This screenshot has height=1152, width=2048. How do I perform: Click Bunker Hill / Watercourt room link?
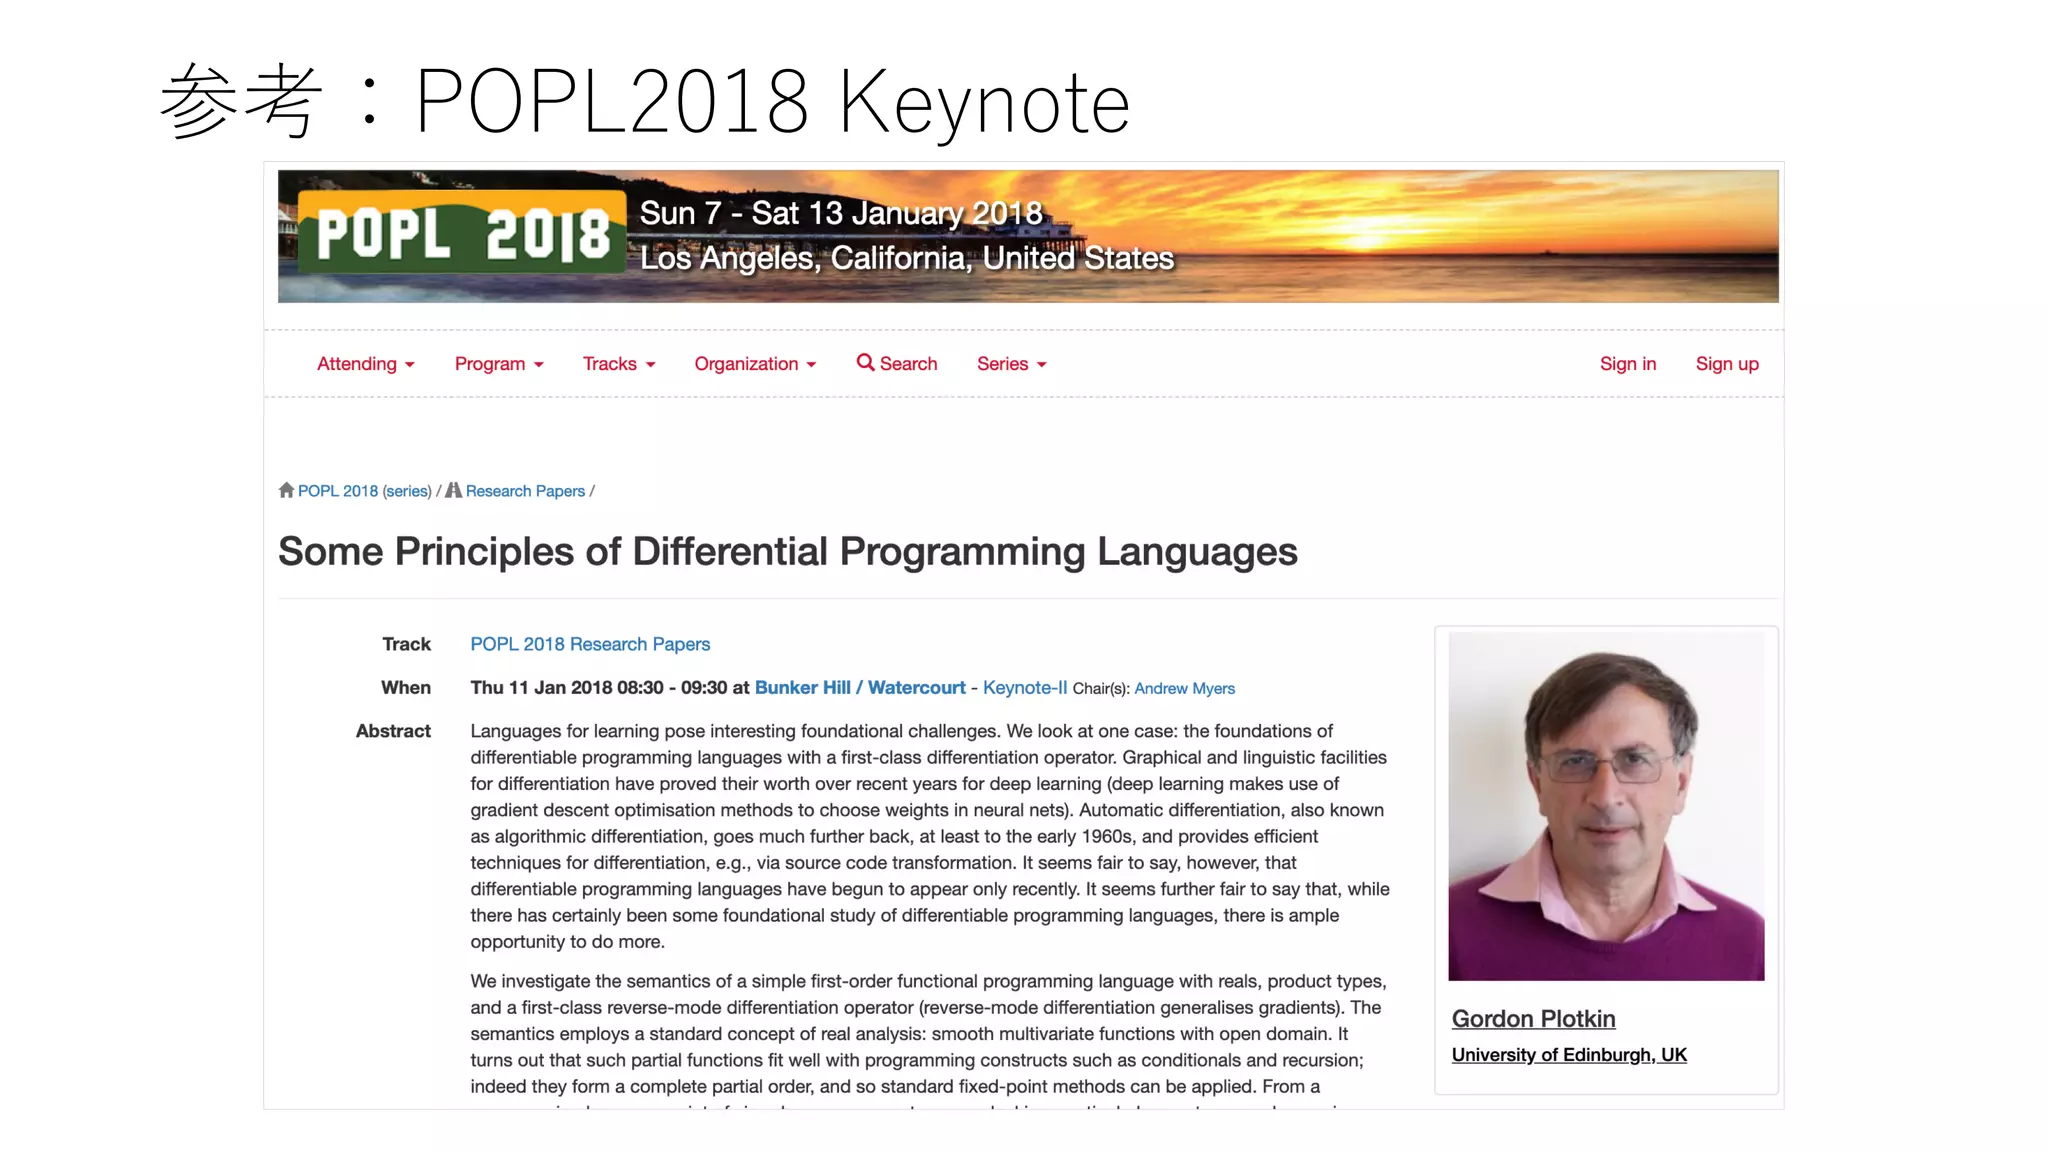tap(860, 688)
